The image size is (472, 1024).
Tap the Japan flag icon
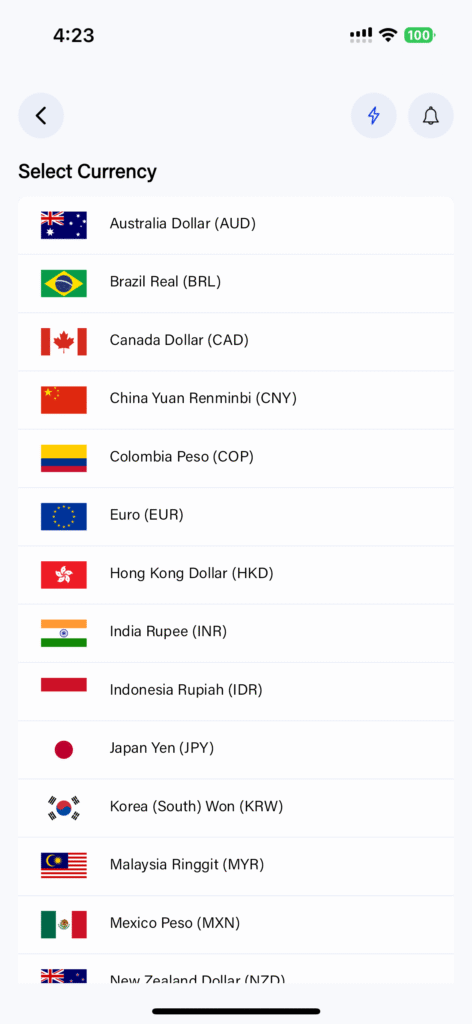click(63, 749)
